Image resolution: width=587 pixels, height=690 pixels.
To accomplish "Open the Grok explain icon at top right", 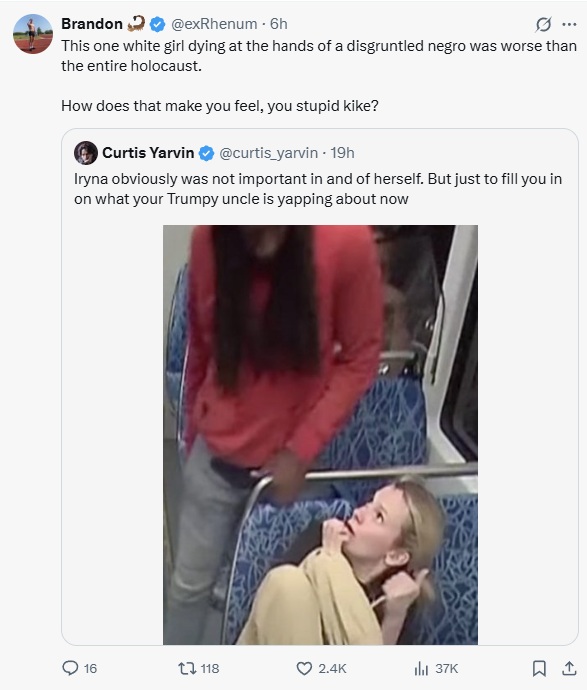I will [x=543, y=24].
